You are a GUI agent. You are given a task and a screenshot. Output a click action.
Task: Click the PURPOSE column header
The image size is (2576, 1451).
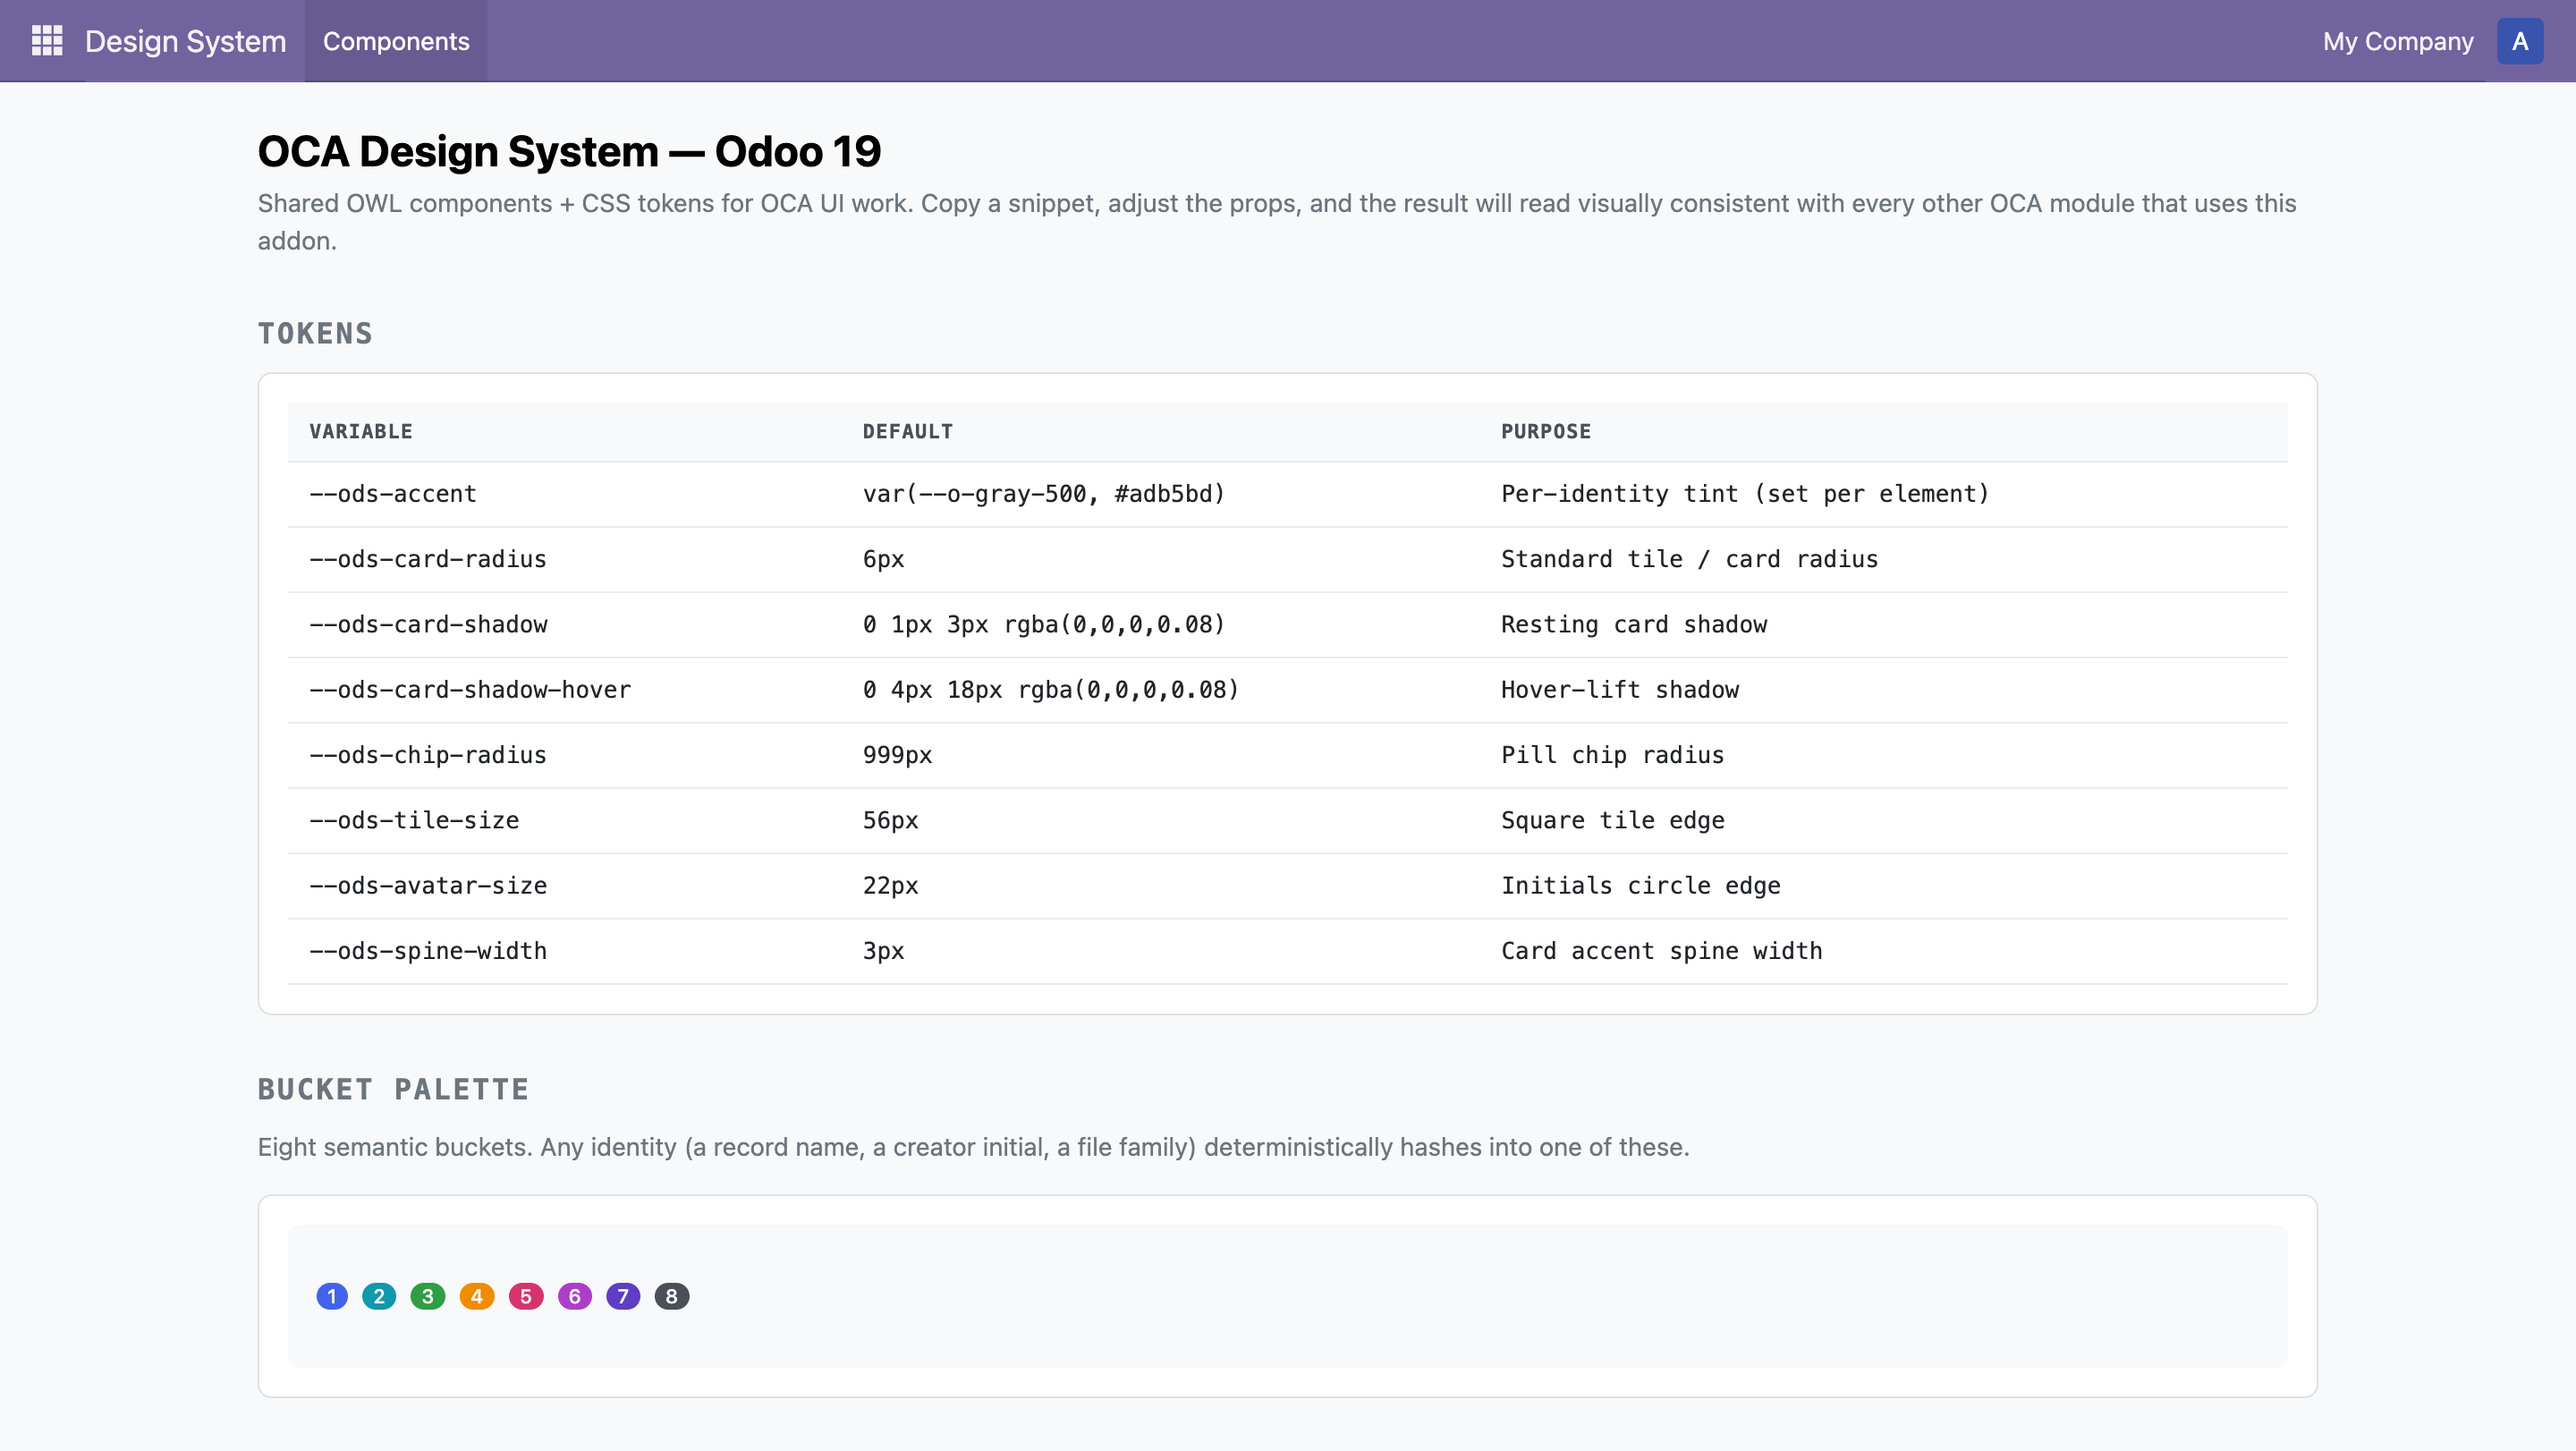click(x=1545, y=431)
